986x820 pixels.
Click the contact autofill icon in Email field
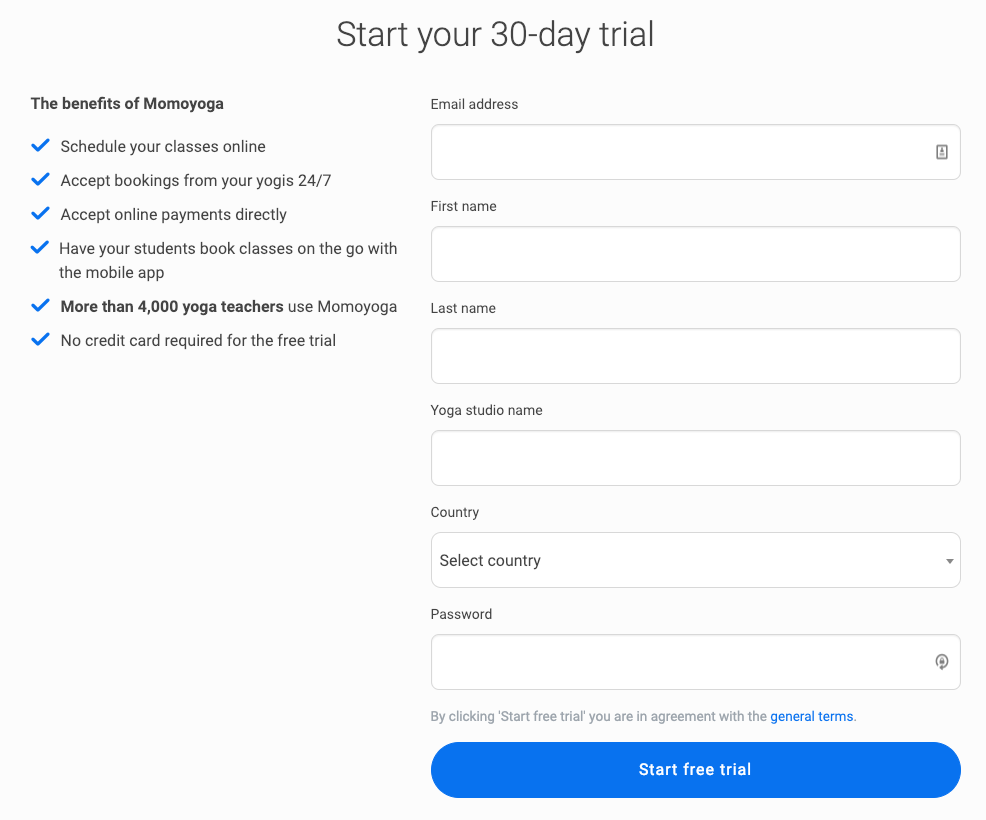tap(941, 152)
